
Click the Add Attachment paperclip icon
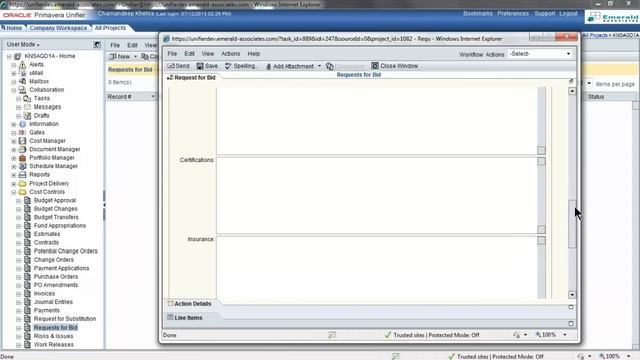point(269,66)
